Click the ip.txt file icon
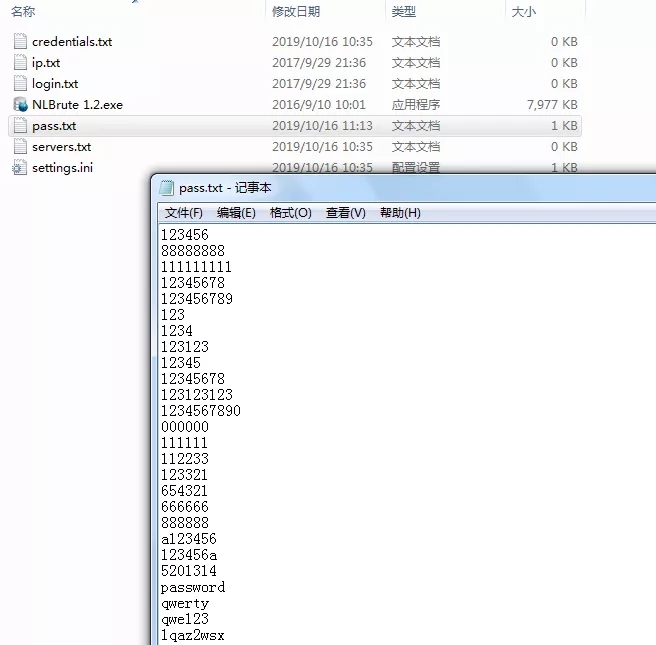 [x=20, y=63]
